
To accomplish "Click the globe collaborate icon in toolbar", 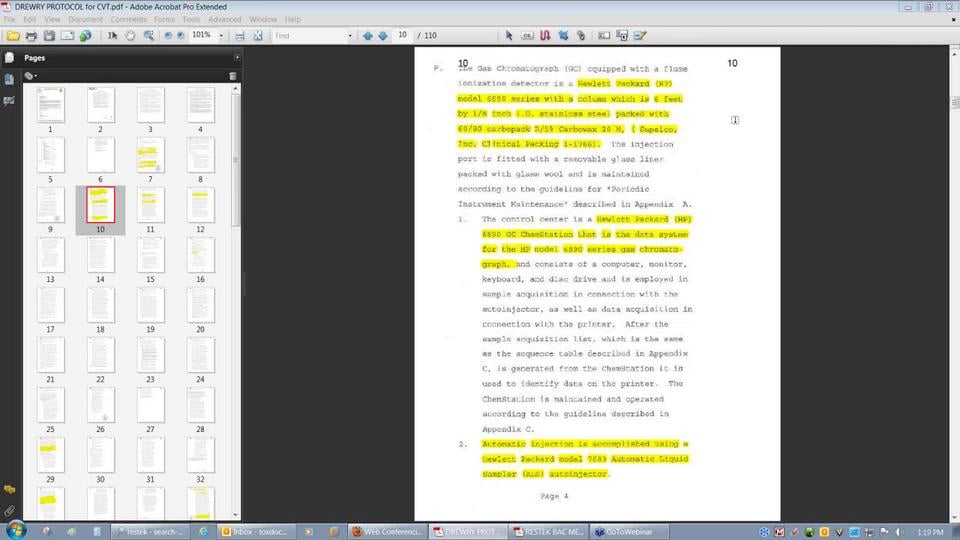I will (x=85, y=36).
